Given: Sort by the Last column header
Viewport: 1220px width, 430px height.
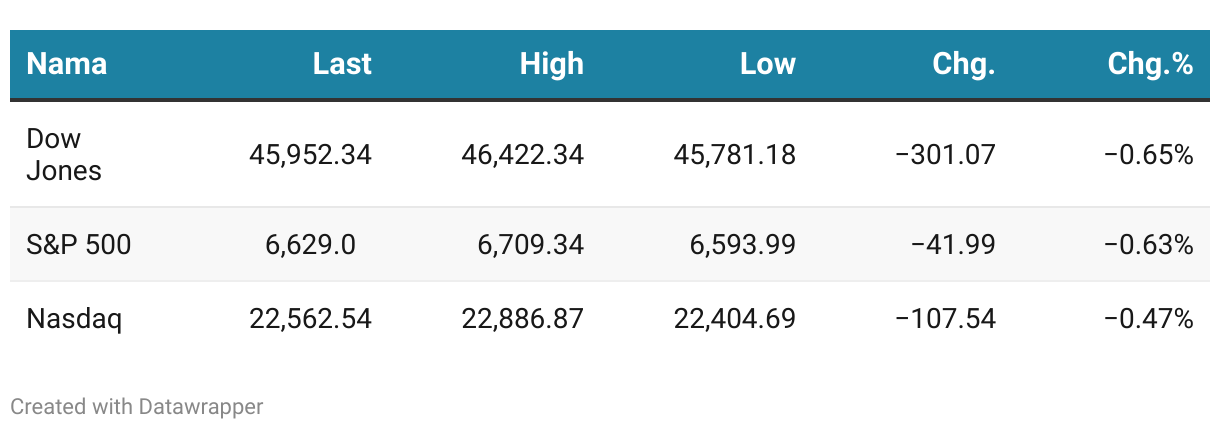Looking at the screenshot, I should [342, 65].
